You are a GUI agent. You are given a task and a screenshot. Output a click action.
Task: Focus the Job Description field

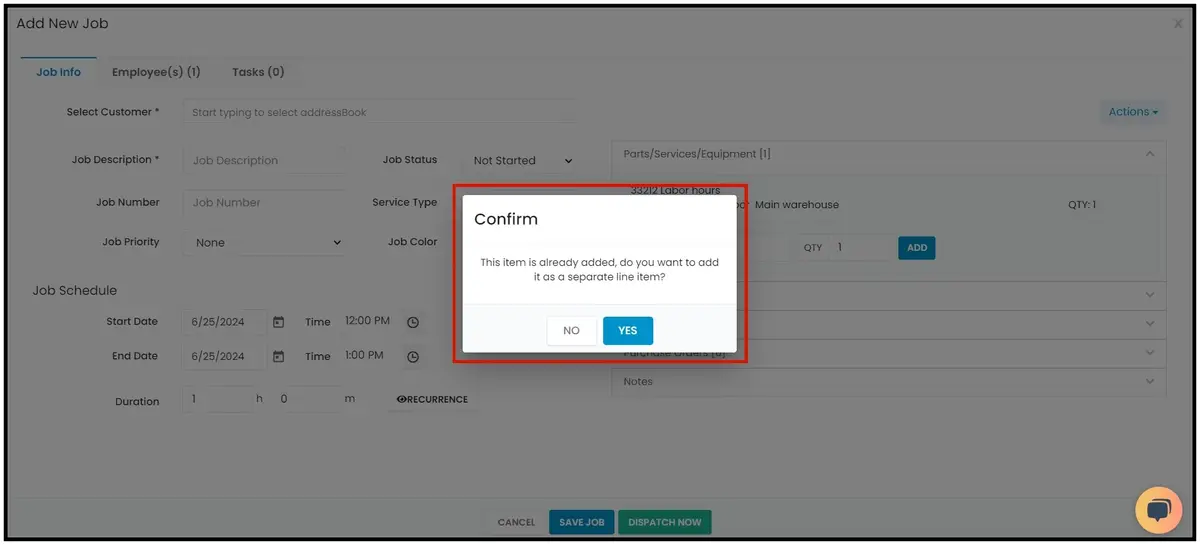tap(264, 160)
